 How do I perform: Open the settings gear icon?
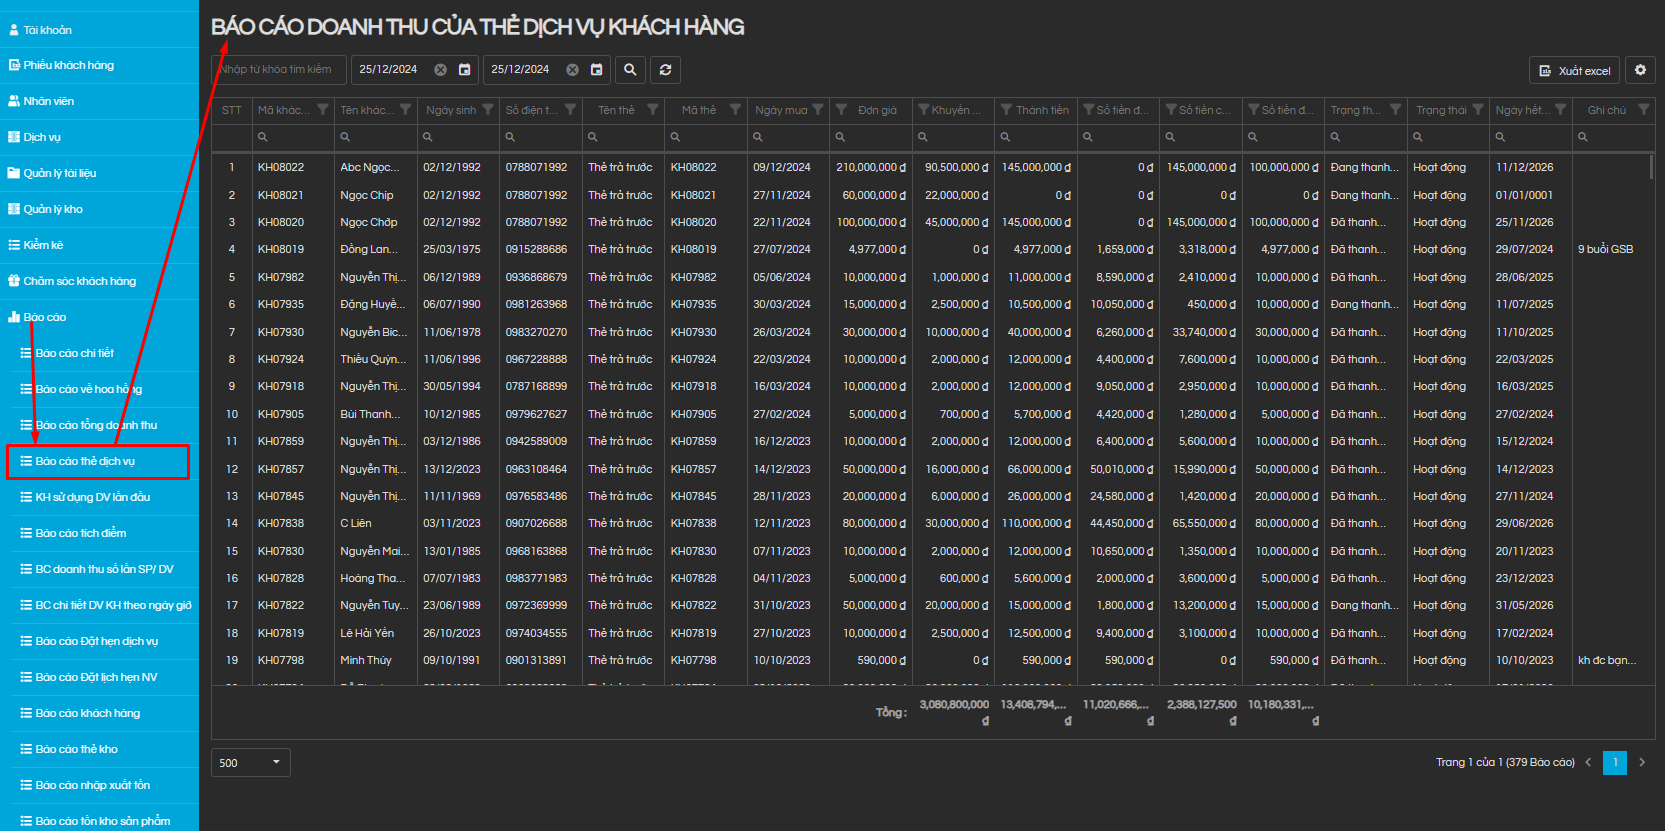(x=1640, y=70)
